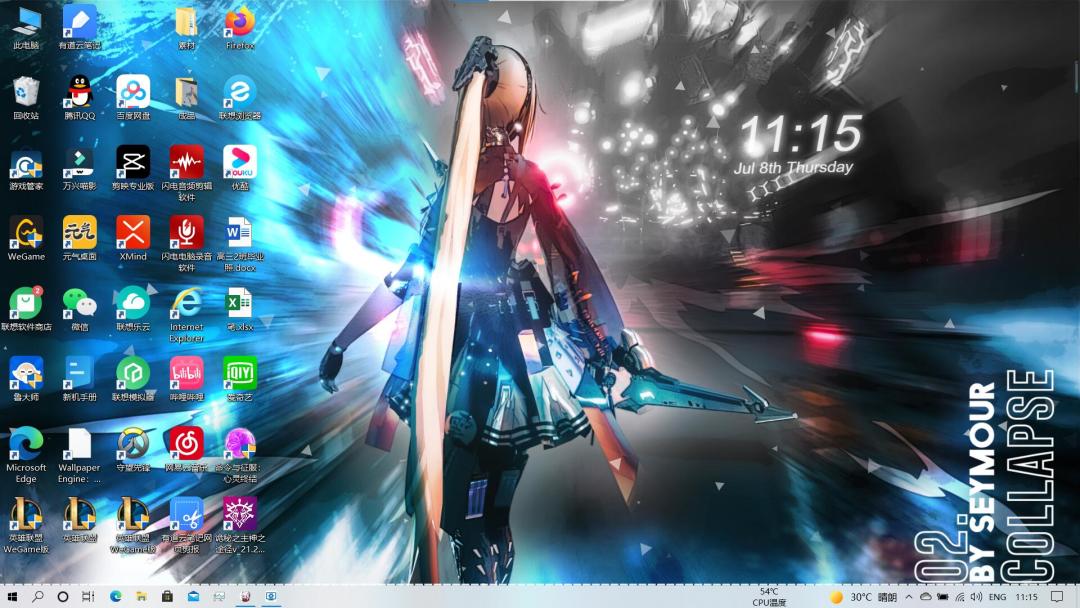The image size is (1080, 608).
Task: Click the 微信 WeChat icon
Action: 79,307
